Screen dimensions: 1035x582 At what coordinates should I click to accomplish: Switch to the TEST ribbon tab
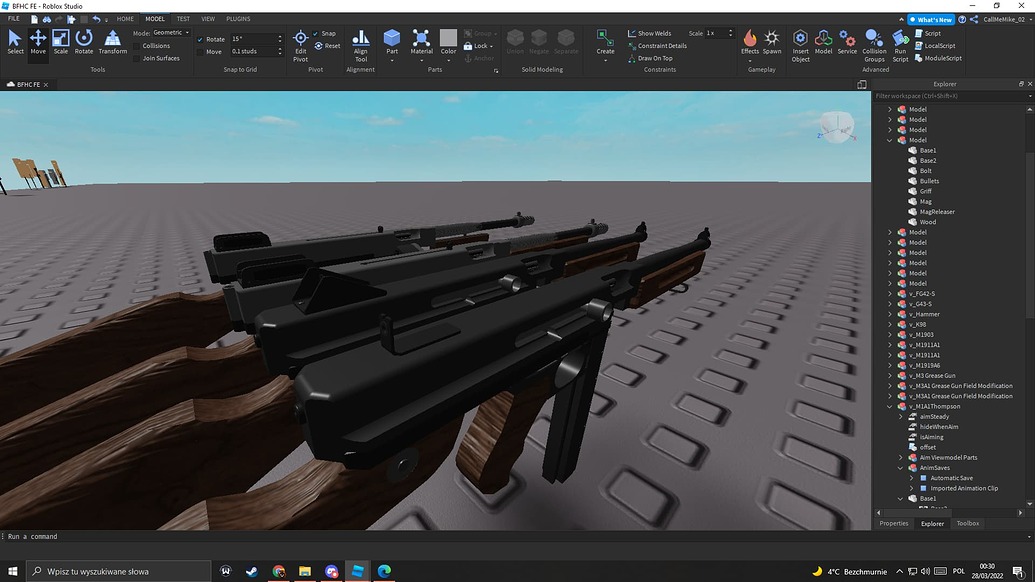click(x=182, y=18)
